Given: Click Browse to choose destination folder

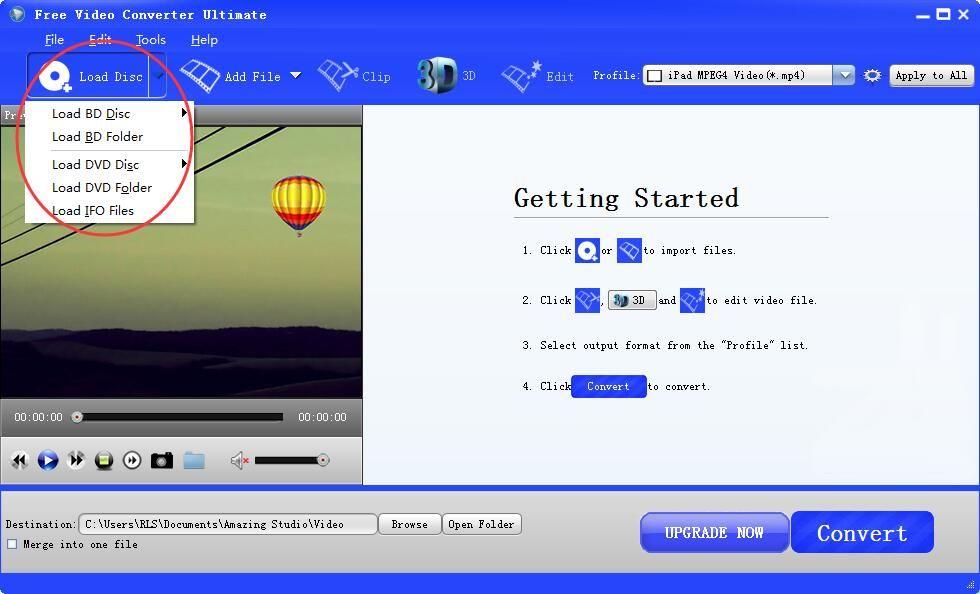Looking at the screenshot, I should (409, 524).
